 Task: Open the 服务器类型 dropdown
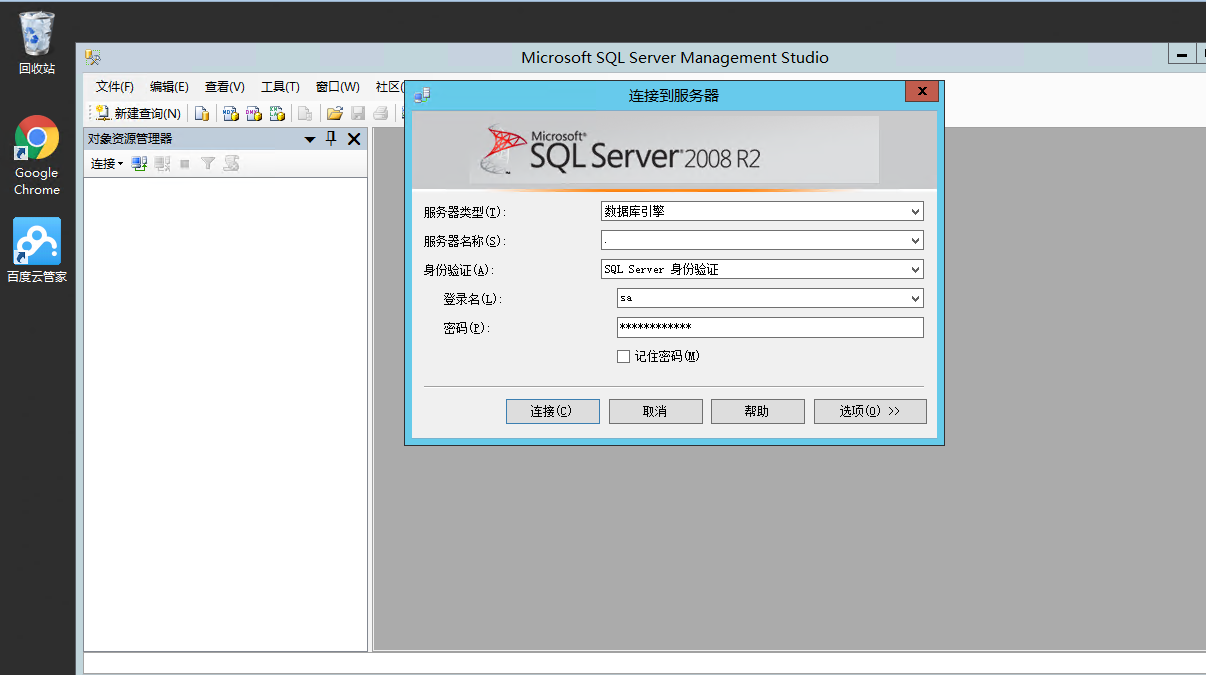click(x=915, y=211)
